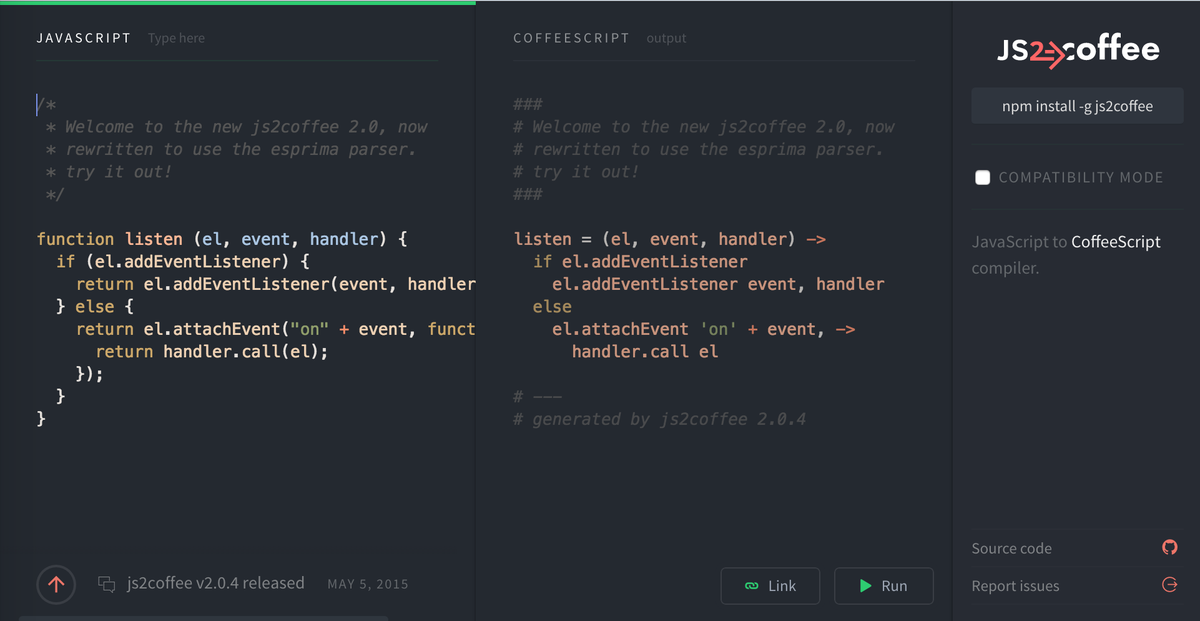Click the '} else {' line in JavaScript

(x=96, y=307)
